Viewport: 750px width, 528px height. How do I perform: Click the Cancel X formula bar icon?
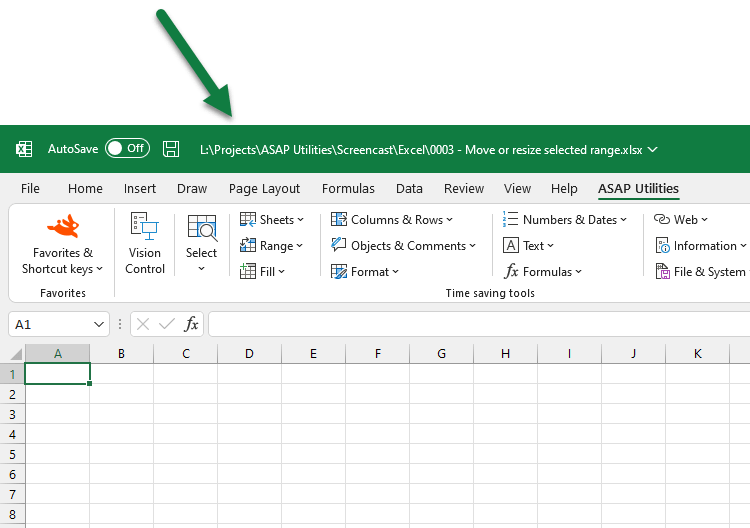[143, 324]
